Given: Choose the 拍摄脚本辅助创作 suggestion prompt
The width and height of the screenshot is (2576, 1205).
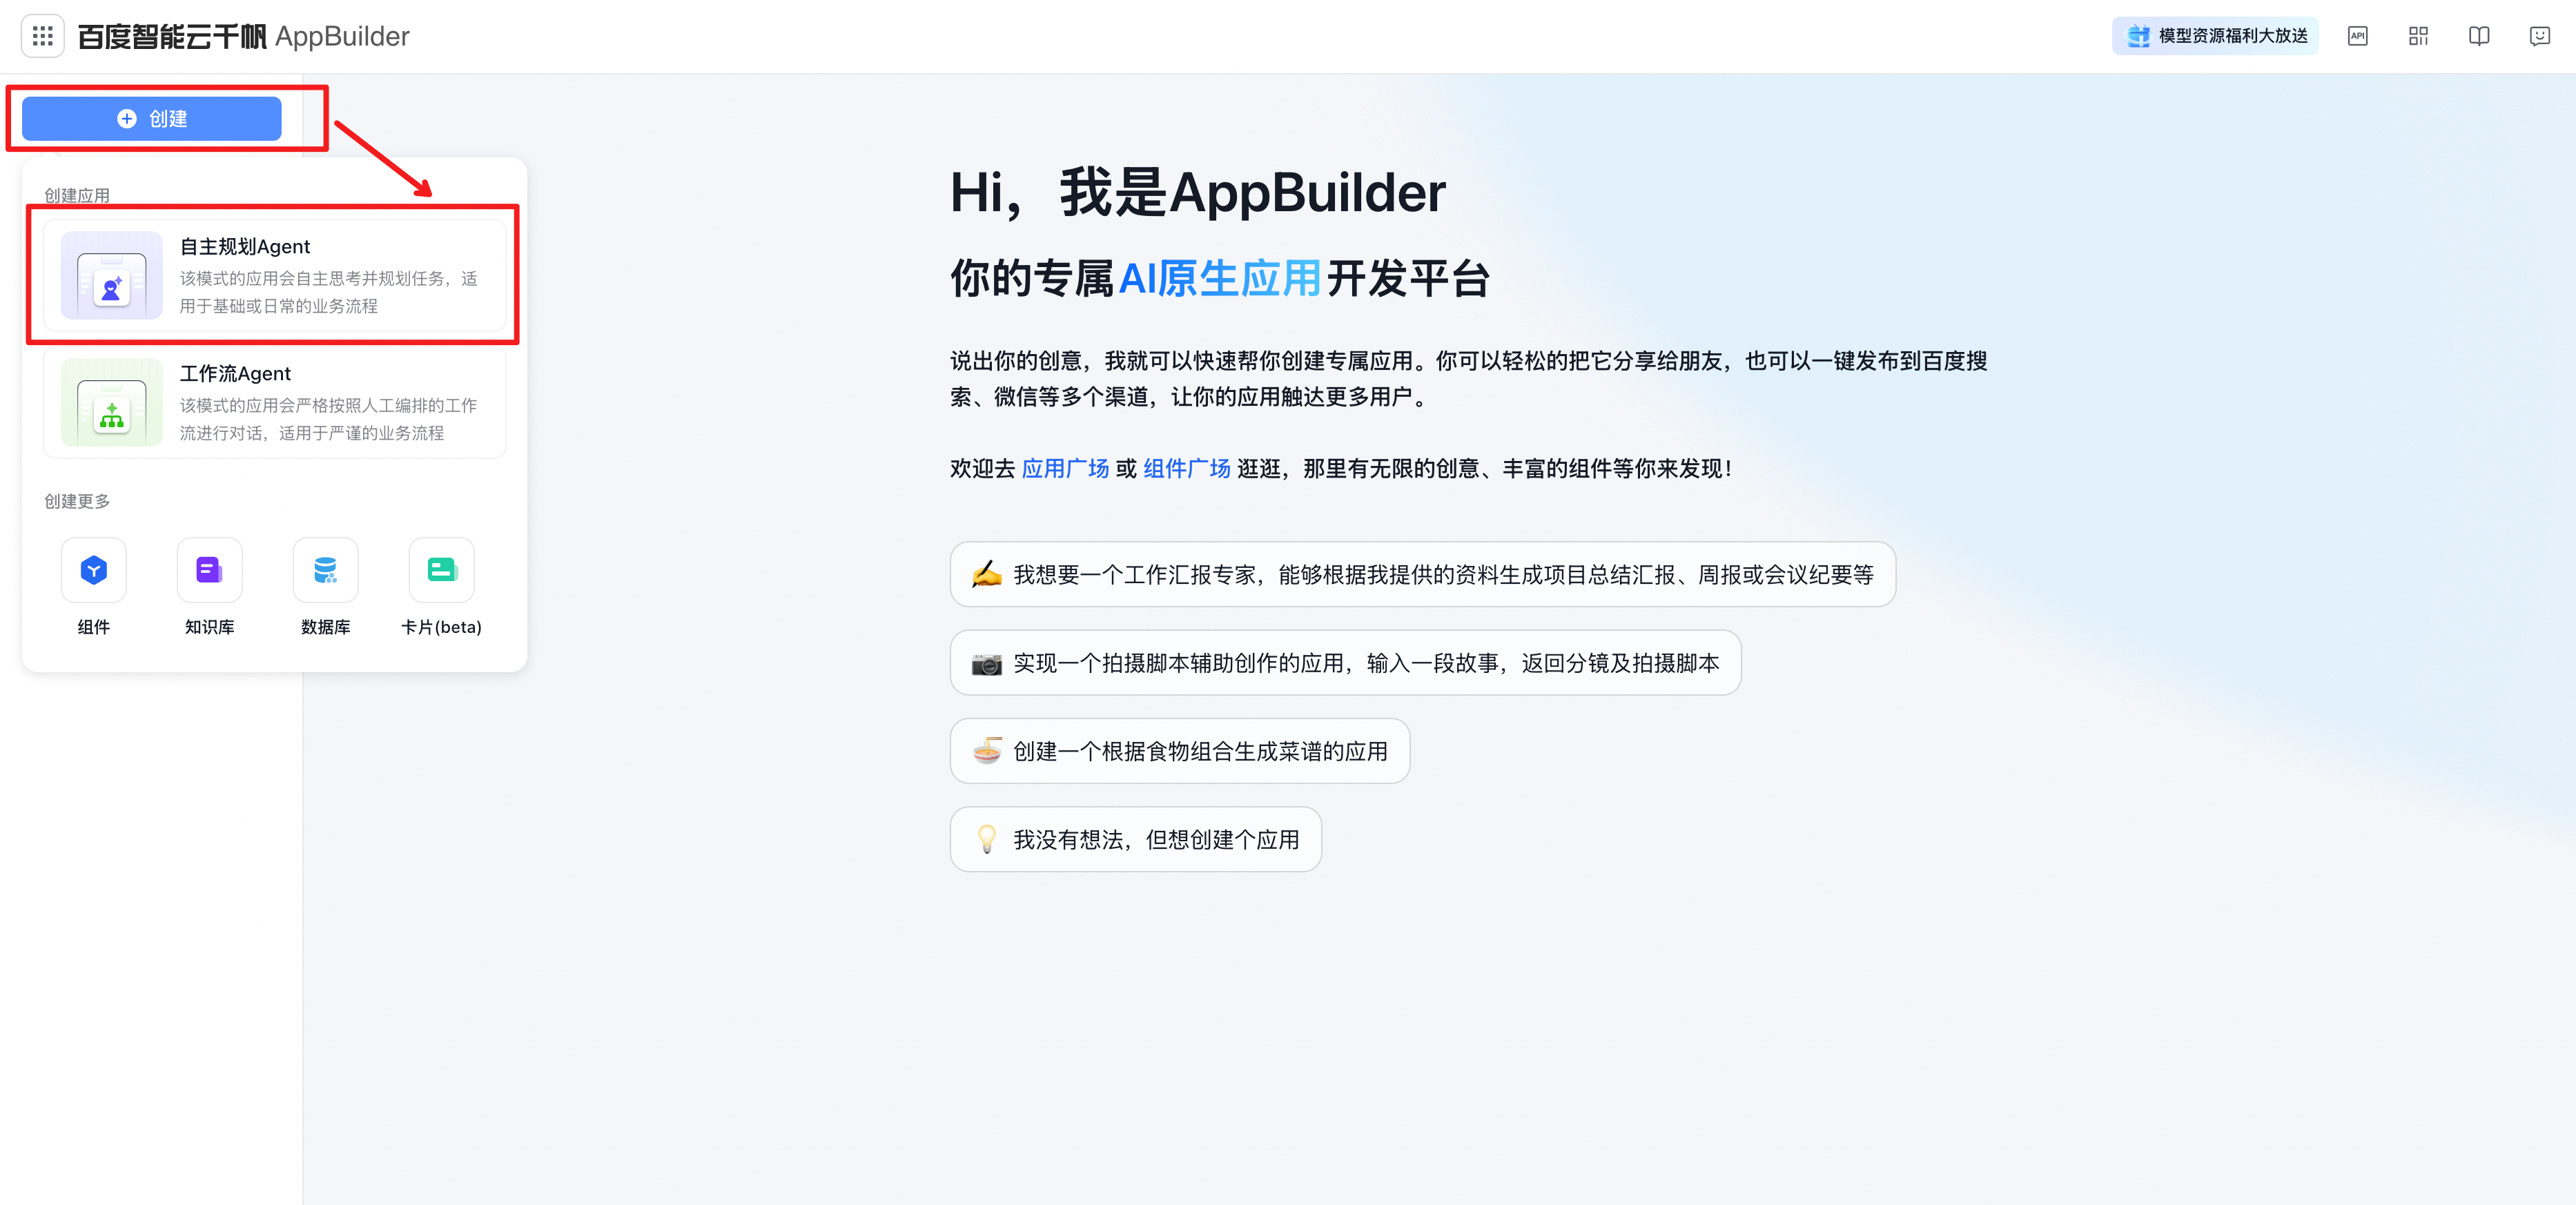Looking at the screenshot, I should click(x=1345, y=663).
